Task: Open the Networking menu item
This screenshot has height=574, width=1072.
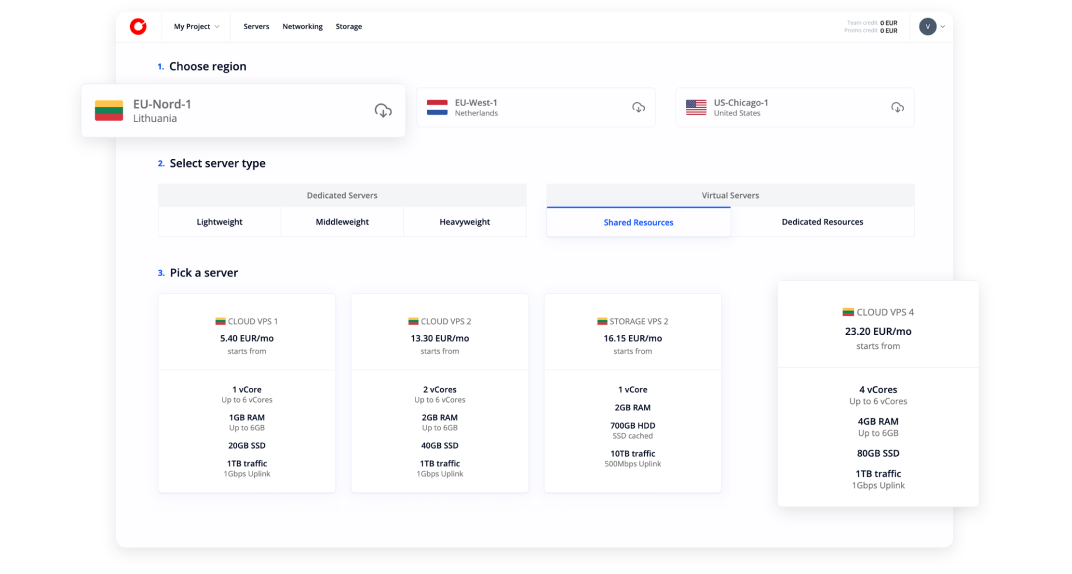Action: tap(302, 27)
